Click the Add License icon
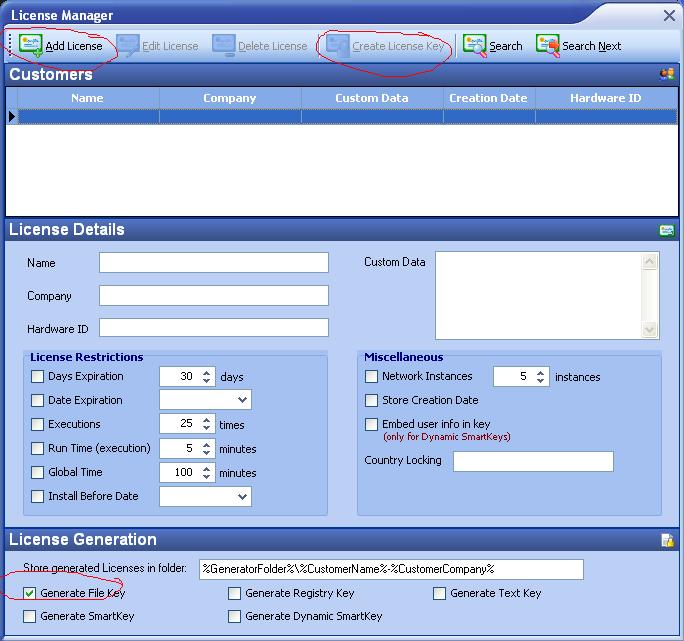 coord(31,45)
